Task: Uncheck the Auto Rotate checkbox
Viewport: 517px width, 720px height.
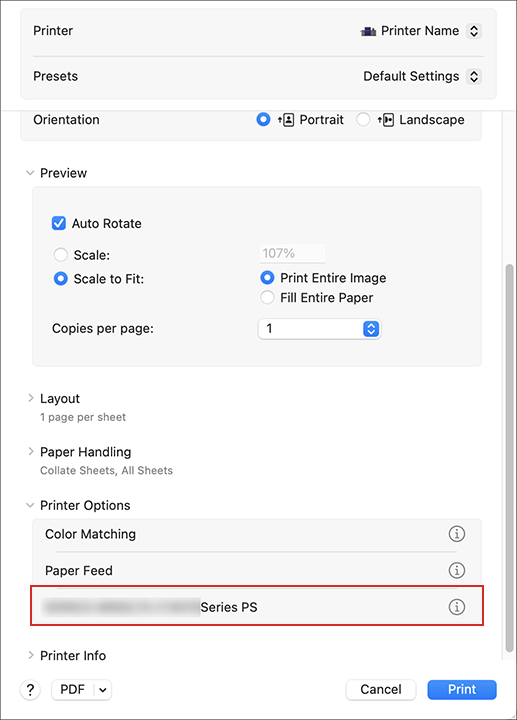Action: (x=59, y=223)
